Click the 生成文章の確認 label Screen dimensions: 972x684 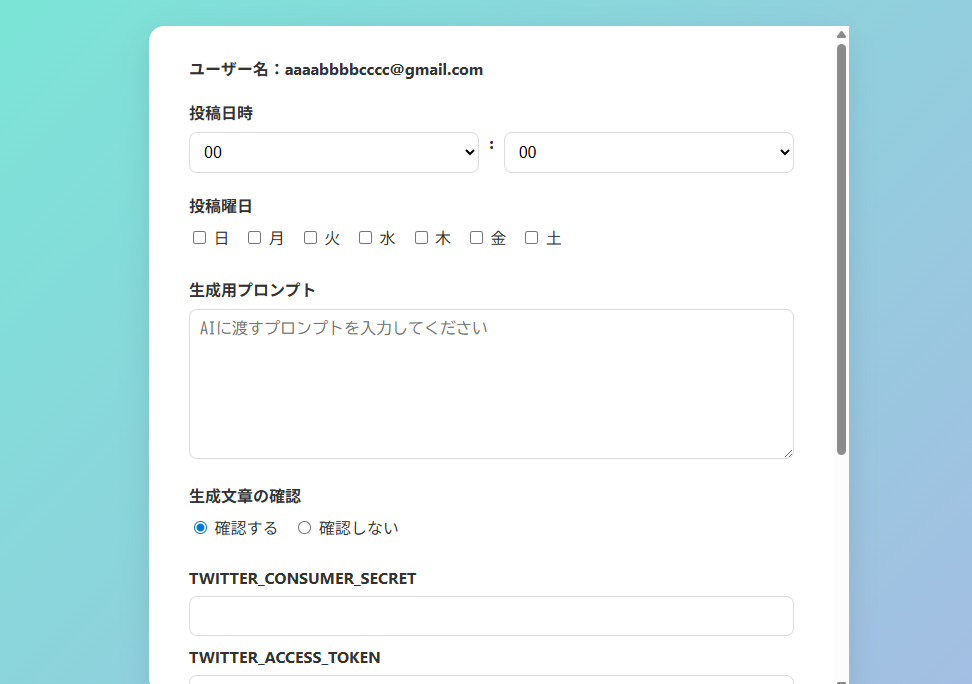[x=245, y=496]
